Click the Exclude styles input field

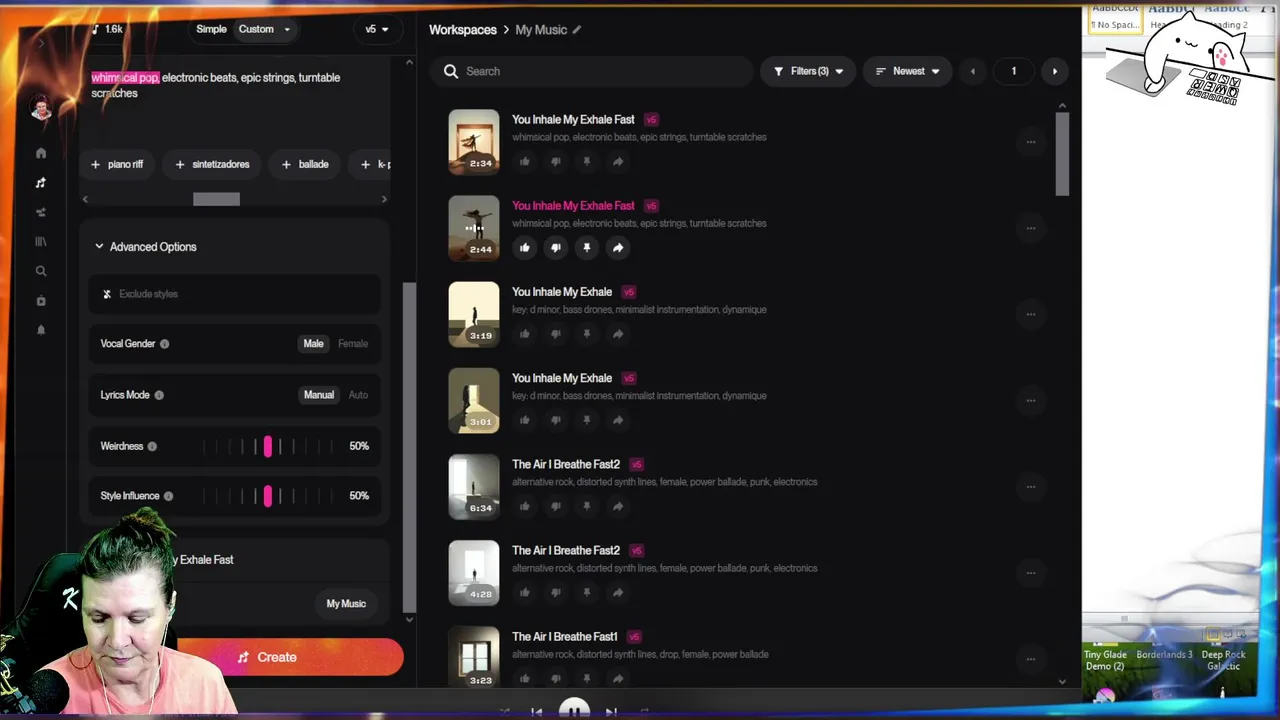pyautogui.click(x=235, y=294)
